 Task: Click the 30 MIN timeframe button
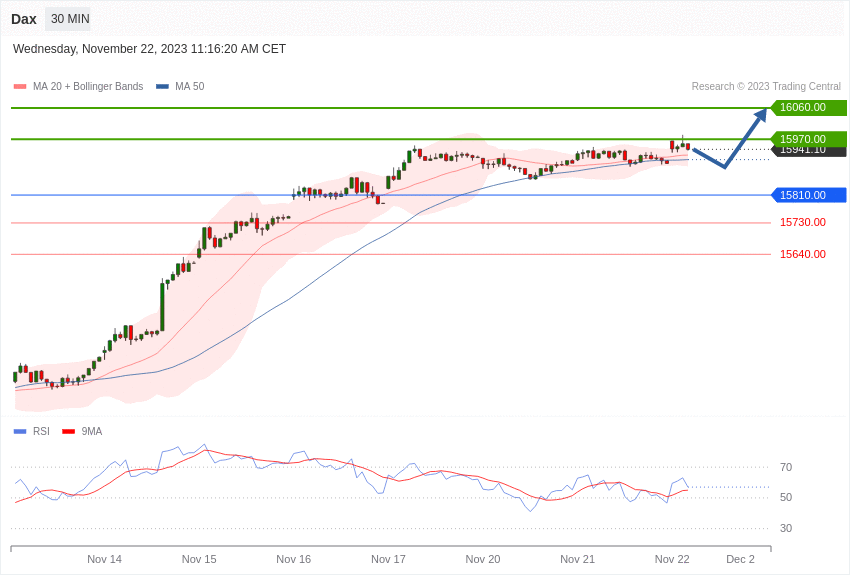(70, 19)
